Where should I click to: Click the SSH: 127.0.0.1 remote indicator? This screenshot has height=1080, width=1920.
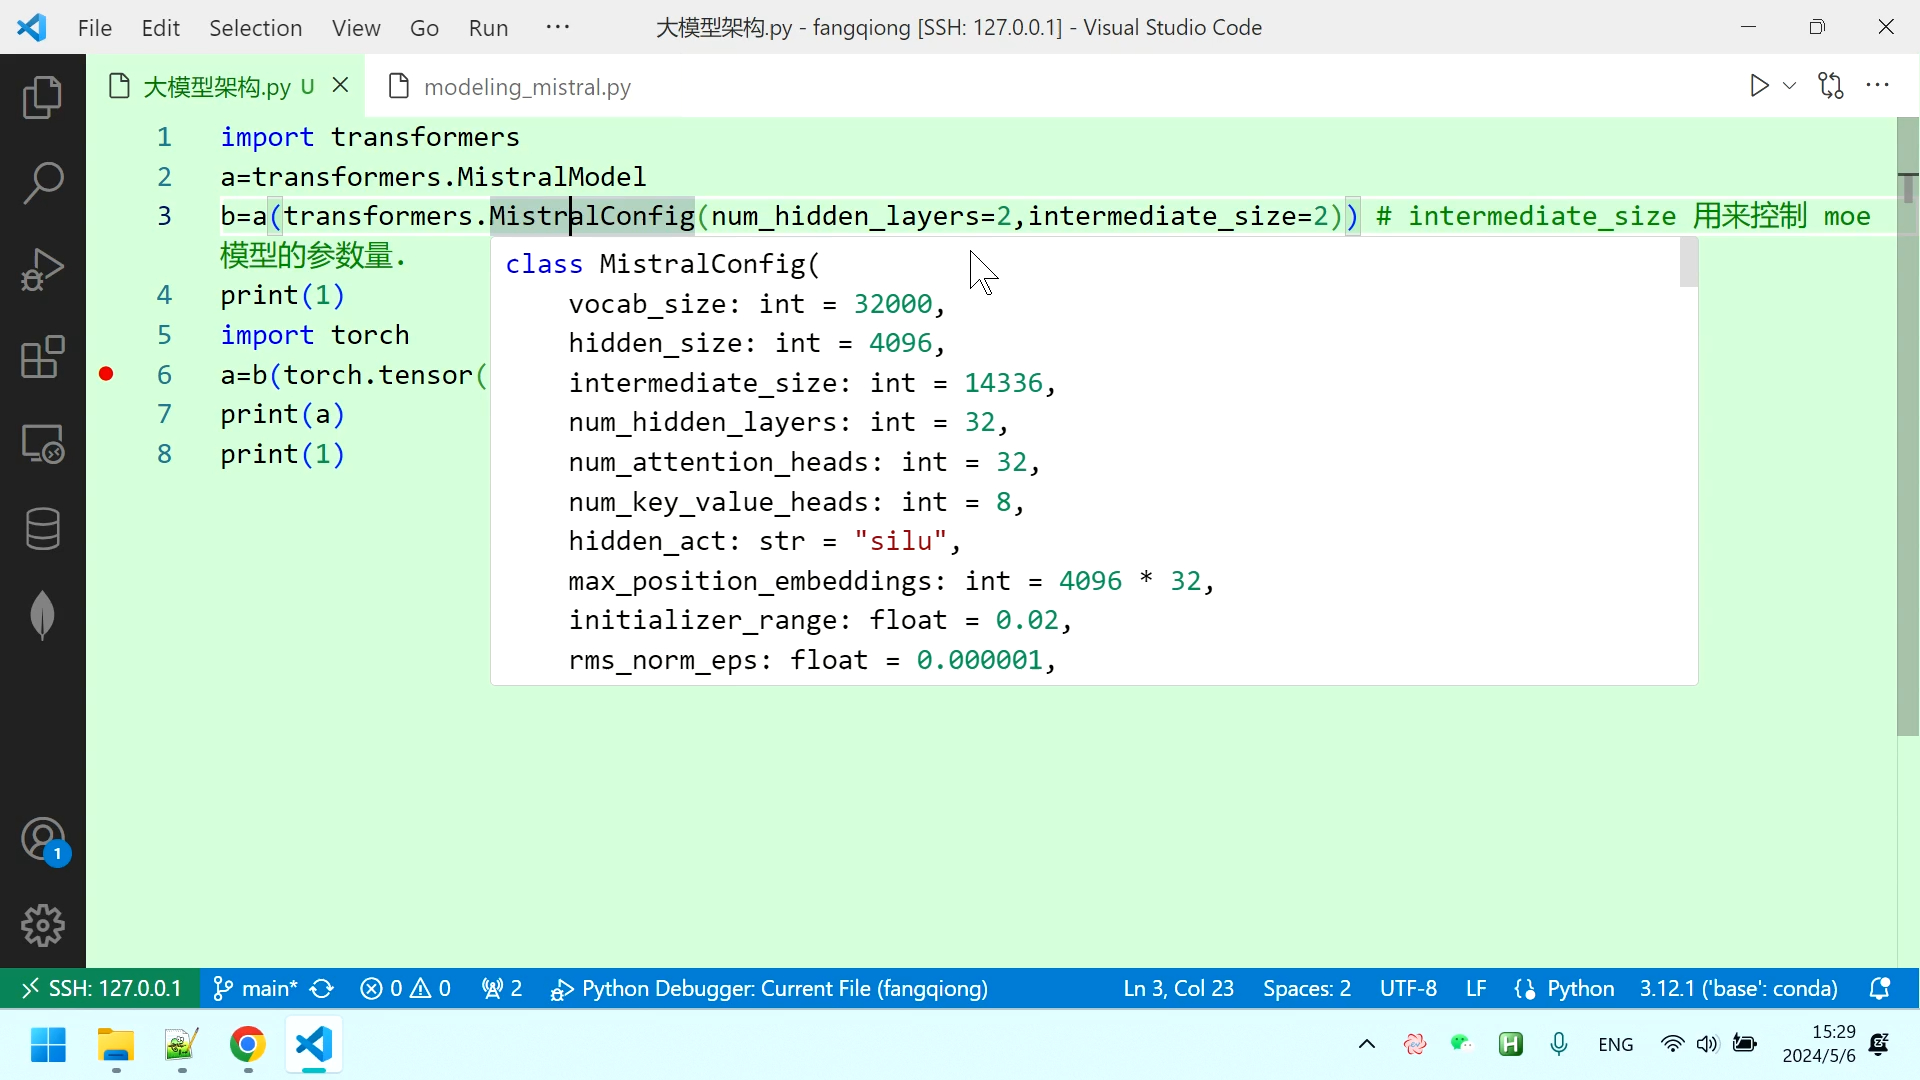[101, 989]
